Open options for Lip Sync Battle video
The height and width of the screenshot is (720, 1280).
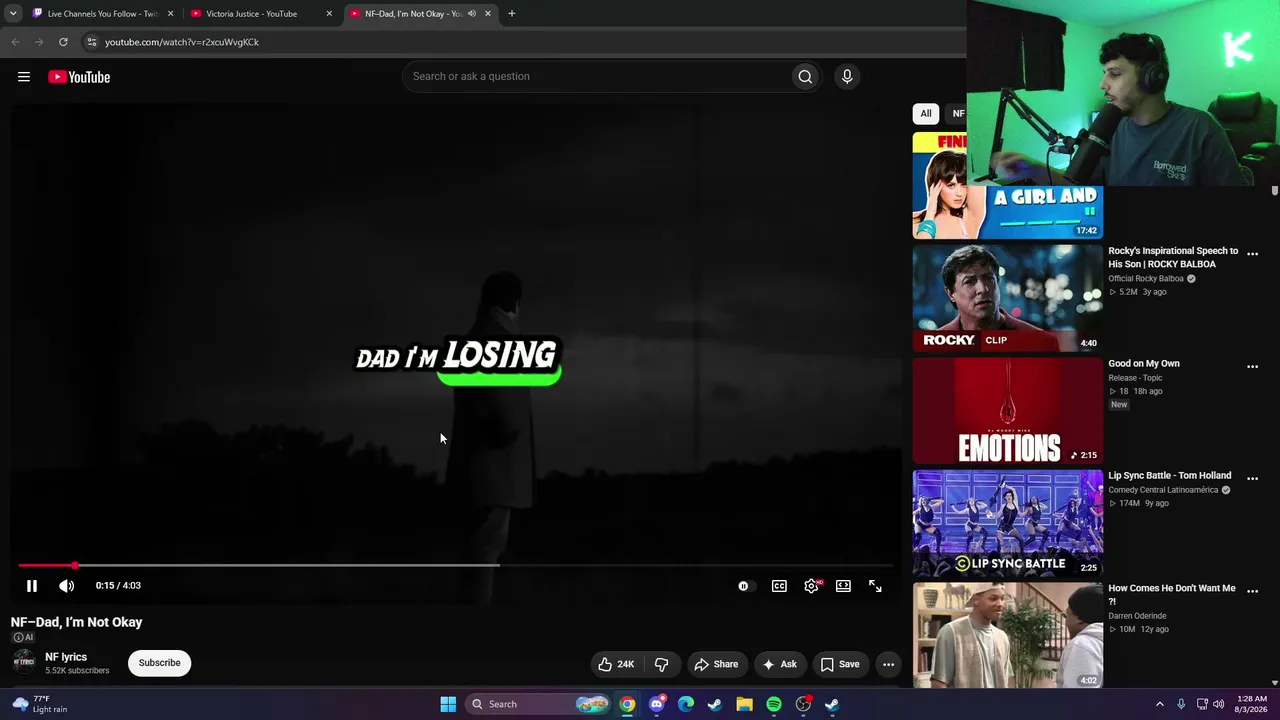1252,479
